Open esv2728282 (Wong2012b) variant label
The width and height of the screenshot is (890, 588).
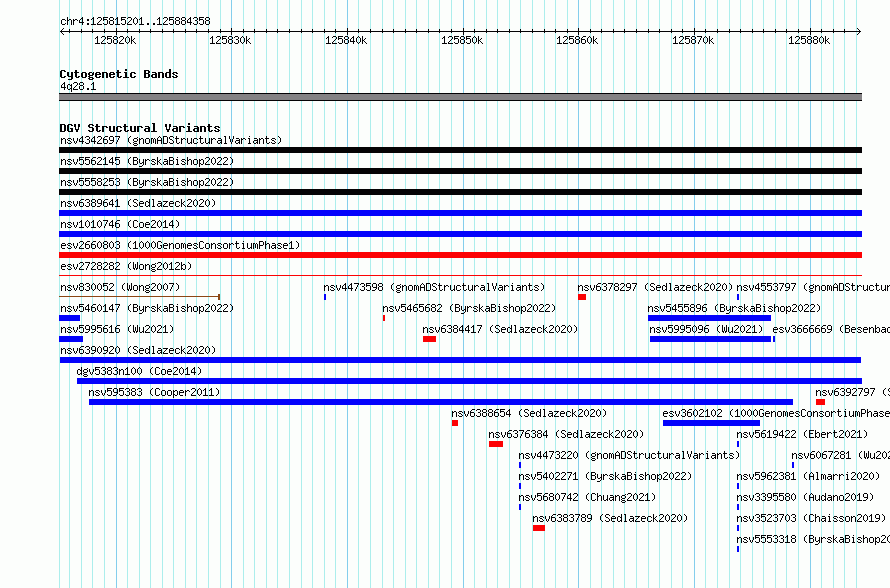[126, 266]
